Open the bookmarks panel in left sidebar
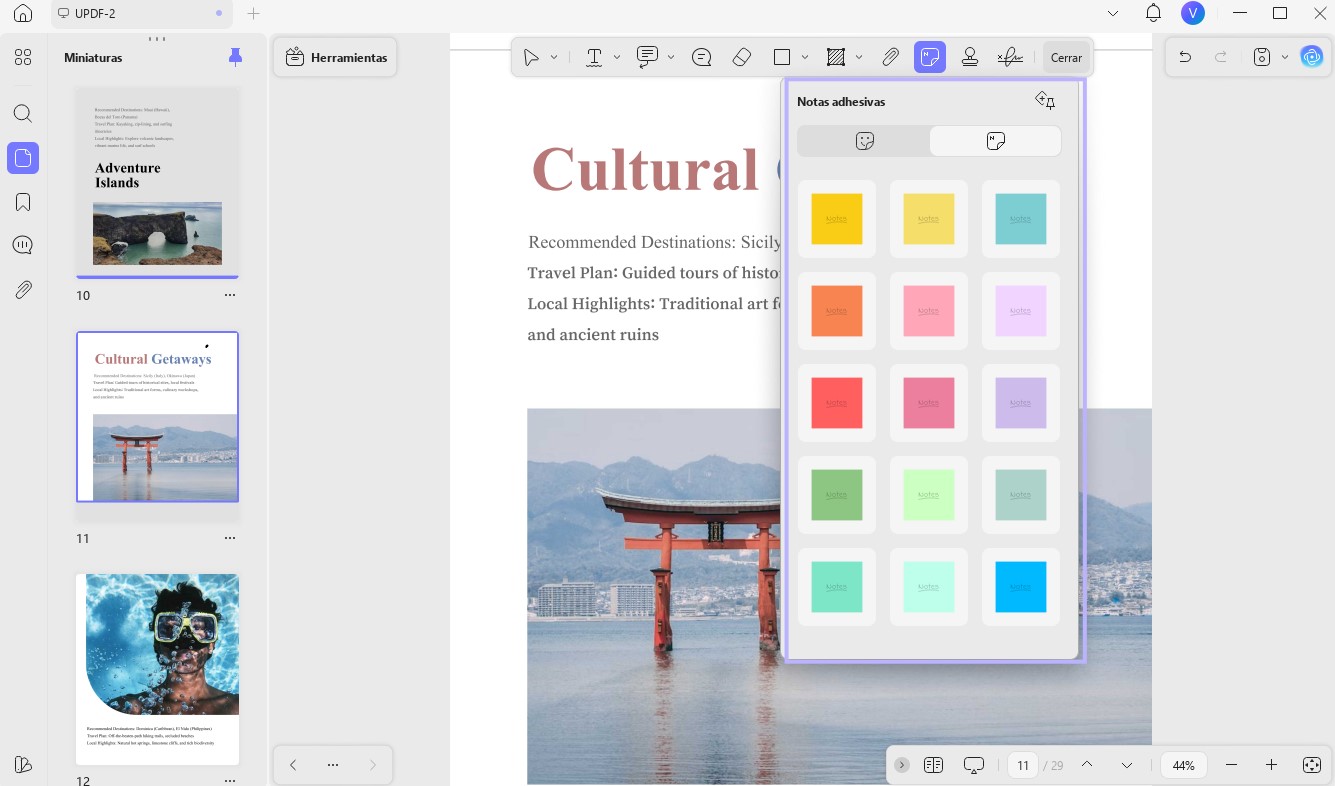Screen dimensions: 1335x786 click(23, 202)
